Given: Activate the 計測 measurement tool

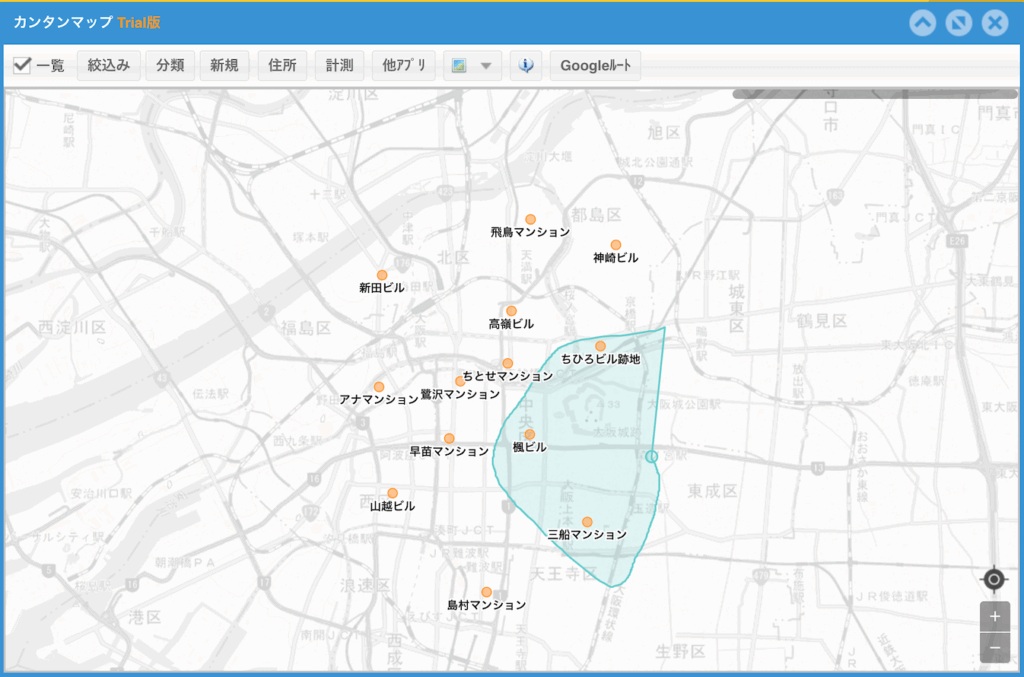Looking at the screenshot, I should click(x=339, y=66).
